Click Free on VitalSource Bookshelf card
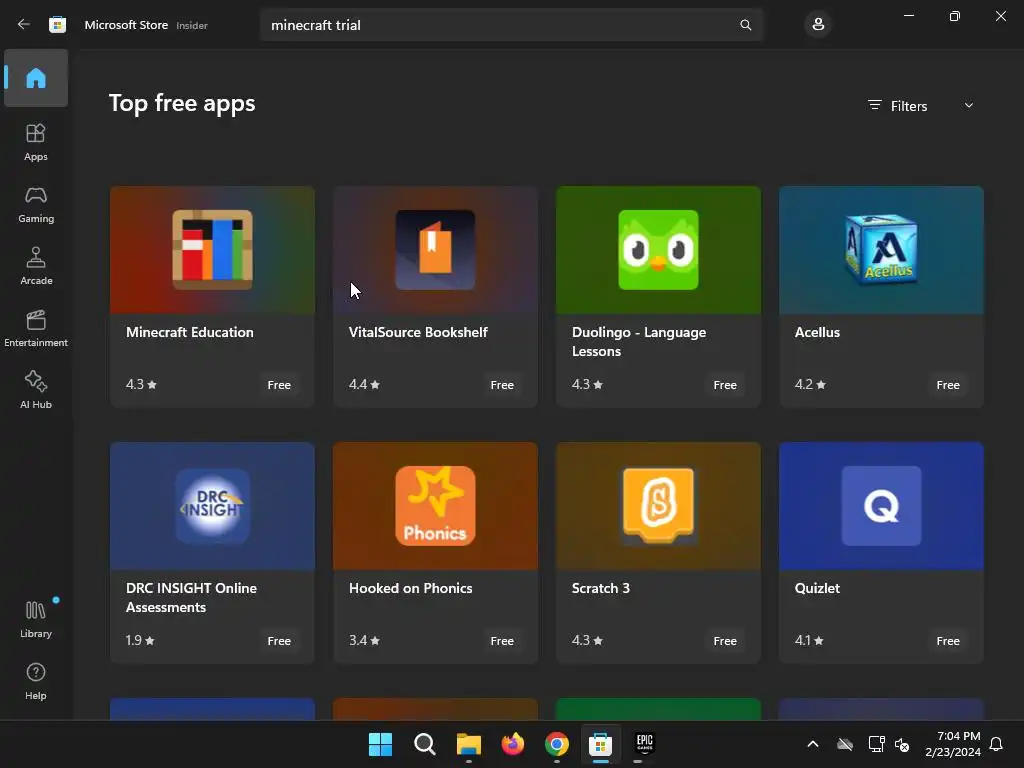The image size is (1024, 768). 502,385
